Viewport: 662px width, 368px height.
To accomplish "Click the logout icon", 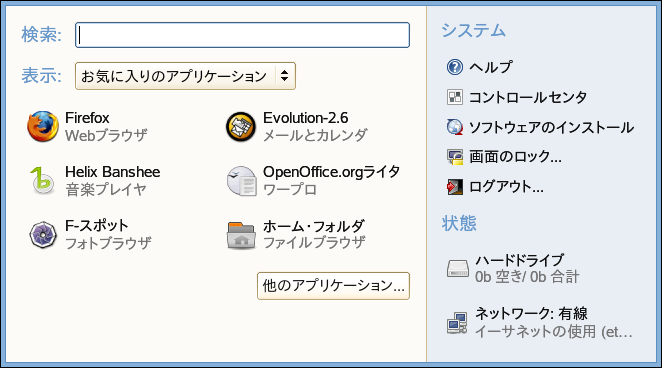I will [x=455, y=187].
